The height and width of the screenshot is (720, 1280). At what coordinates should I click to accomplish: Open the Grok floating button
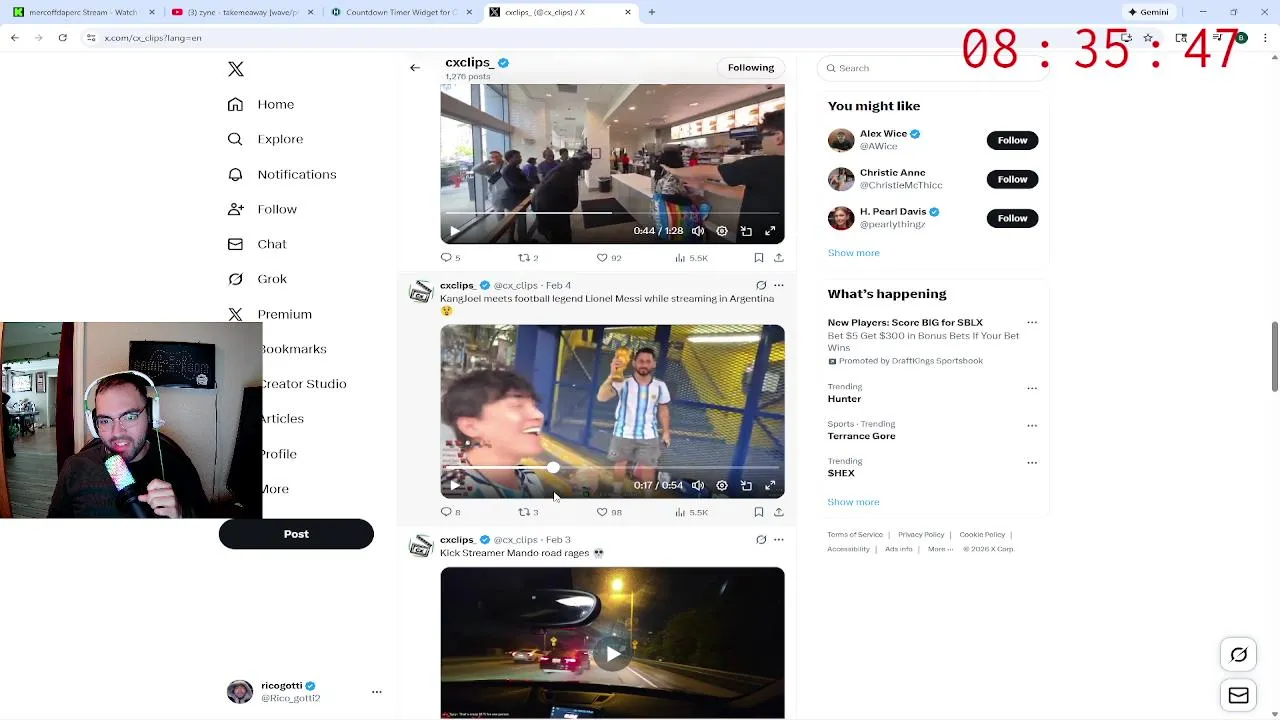tap(1239, 655)
